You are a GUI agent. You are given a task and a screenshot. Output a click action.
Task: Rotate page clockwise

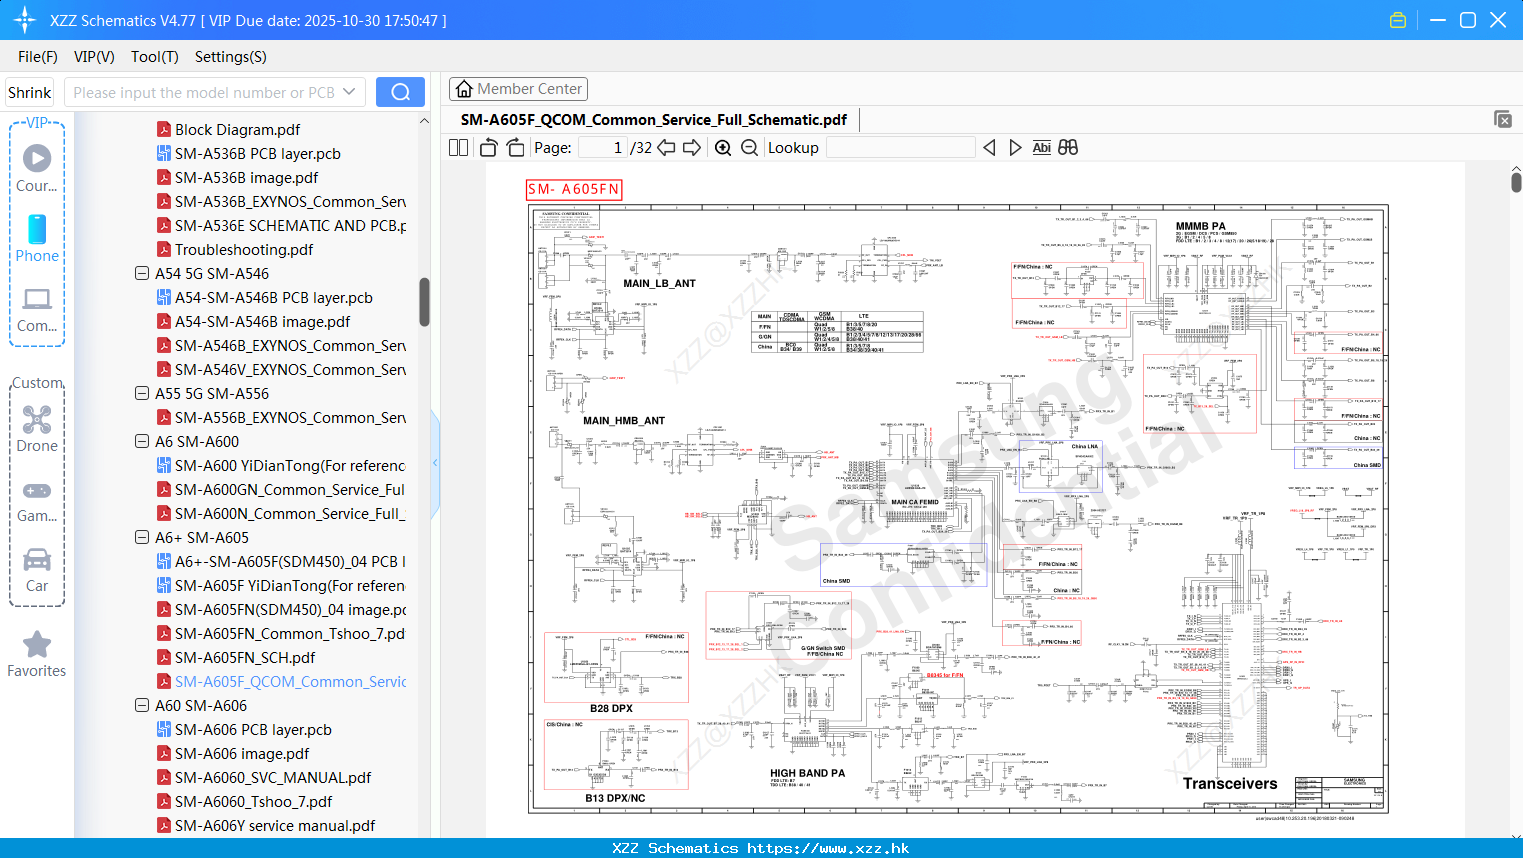pyautogui.click(x=515, y=147)
